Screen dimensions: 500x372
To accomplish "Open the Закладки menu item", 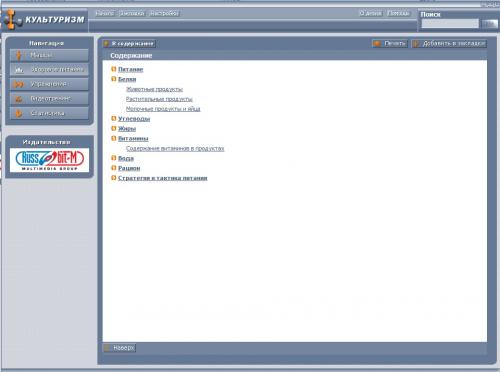I will point(132,13).
